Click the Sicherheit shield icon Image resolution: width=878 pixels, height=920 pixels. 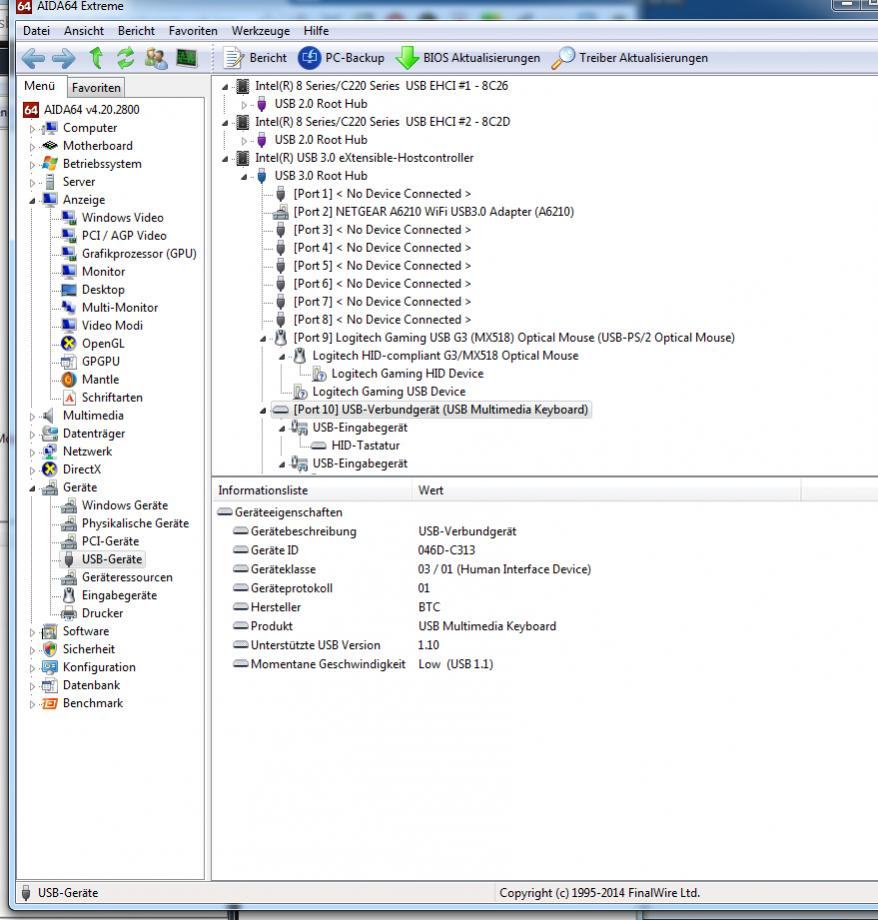[x=50, y=650]
